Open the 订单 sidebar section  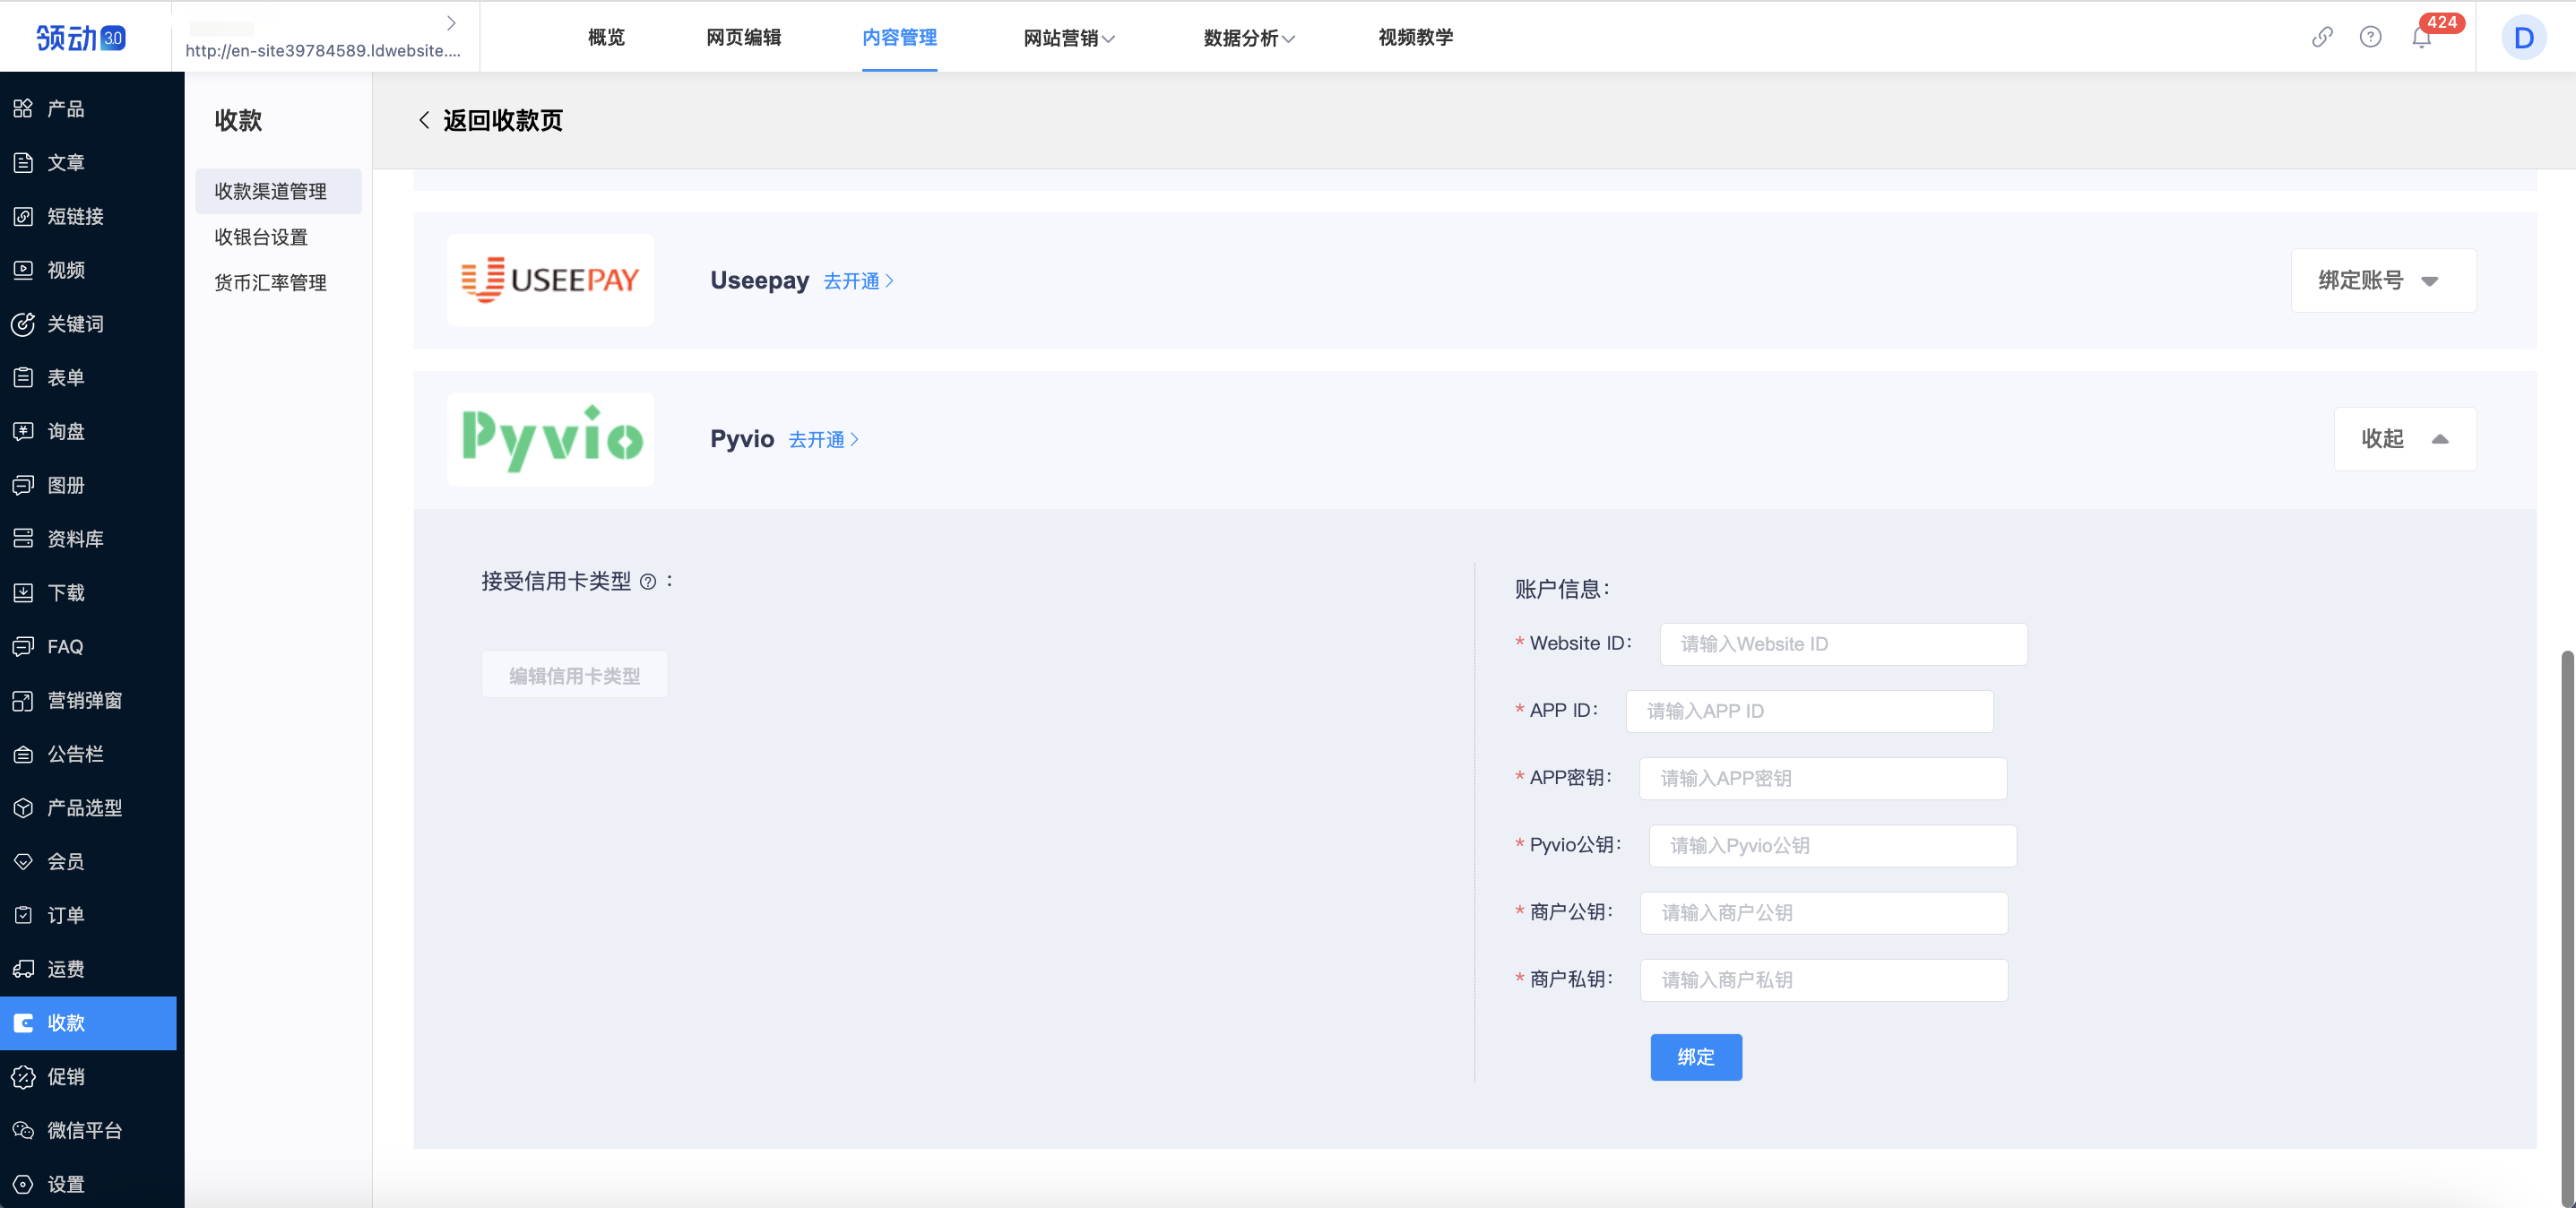24,915
